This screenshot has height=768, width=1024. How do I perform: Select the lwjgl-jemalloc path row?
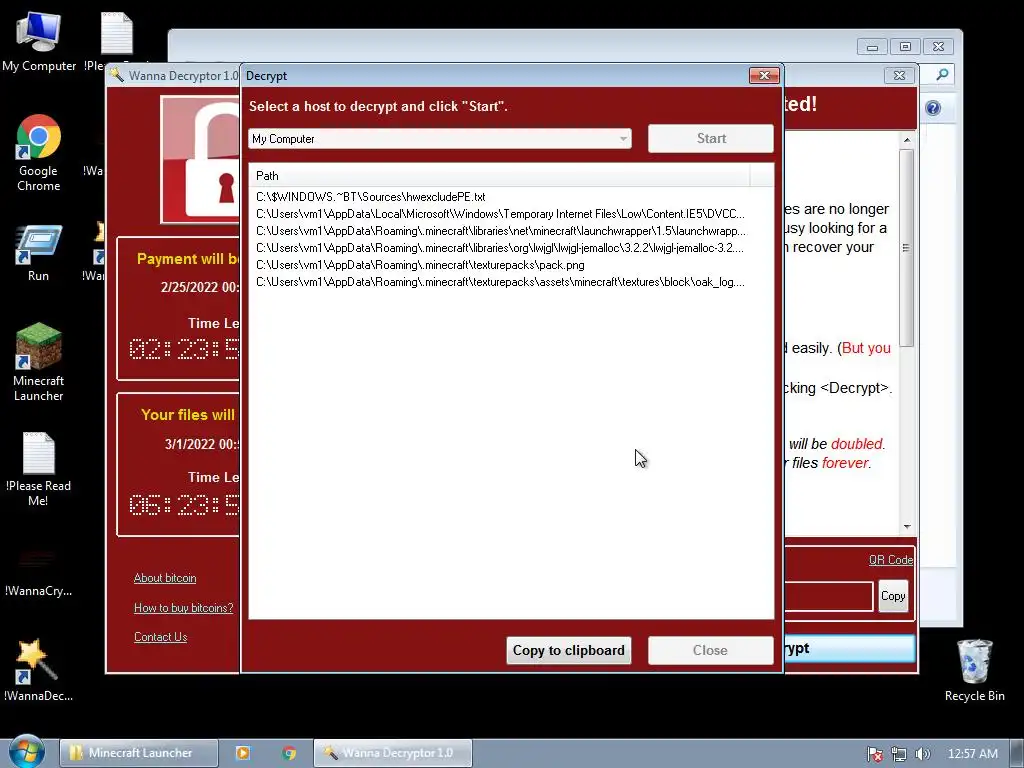coord(500,248)
